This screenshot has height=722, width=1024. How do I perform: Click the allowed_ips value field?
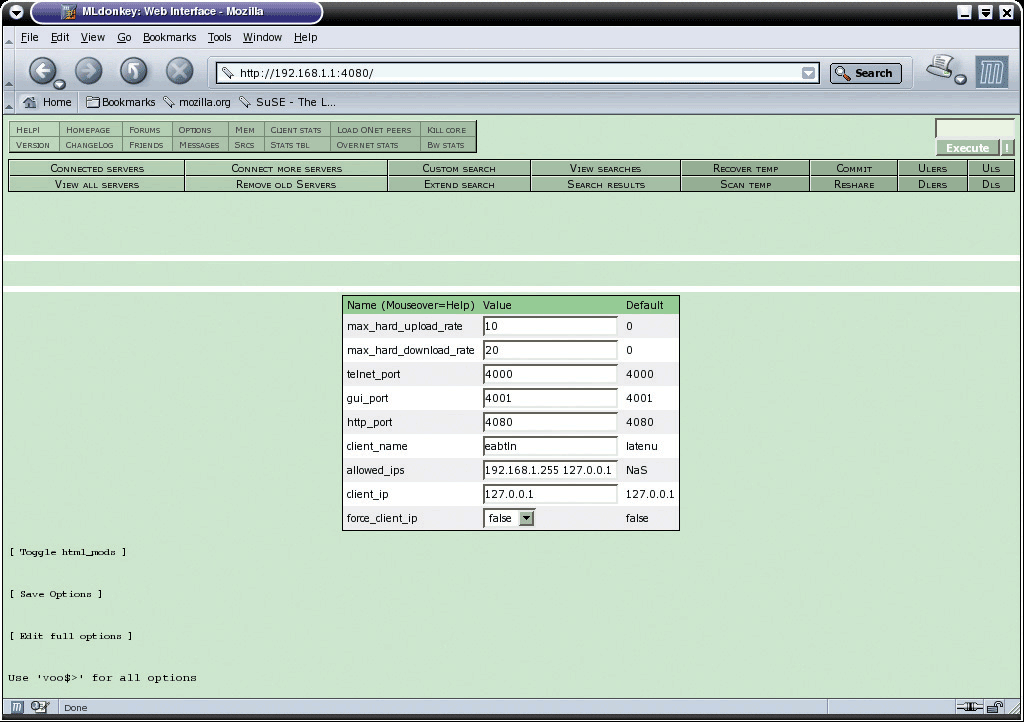550,470
